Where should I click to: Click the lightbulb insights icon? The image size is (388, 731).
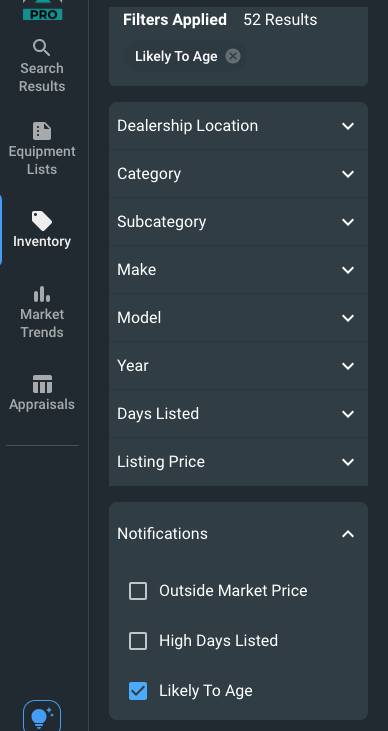point(42,718)
